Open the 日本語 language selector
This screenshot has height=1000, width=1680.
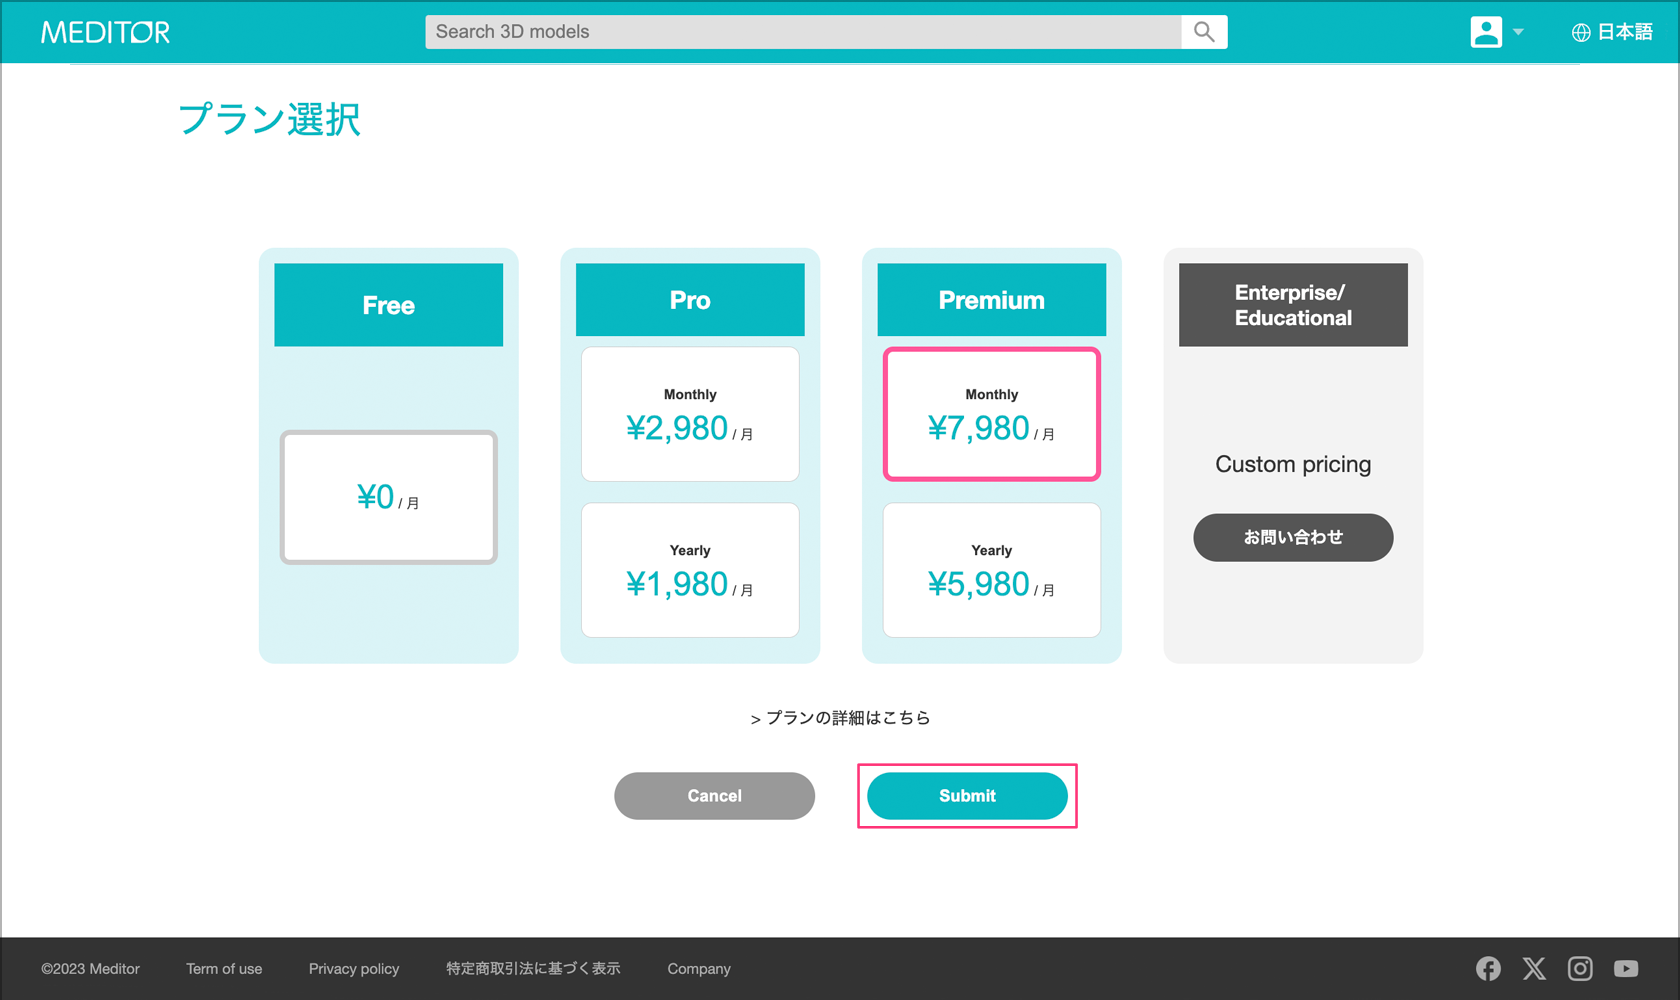[x=1612, y=32]
